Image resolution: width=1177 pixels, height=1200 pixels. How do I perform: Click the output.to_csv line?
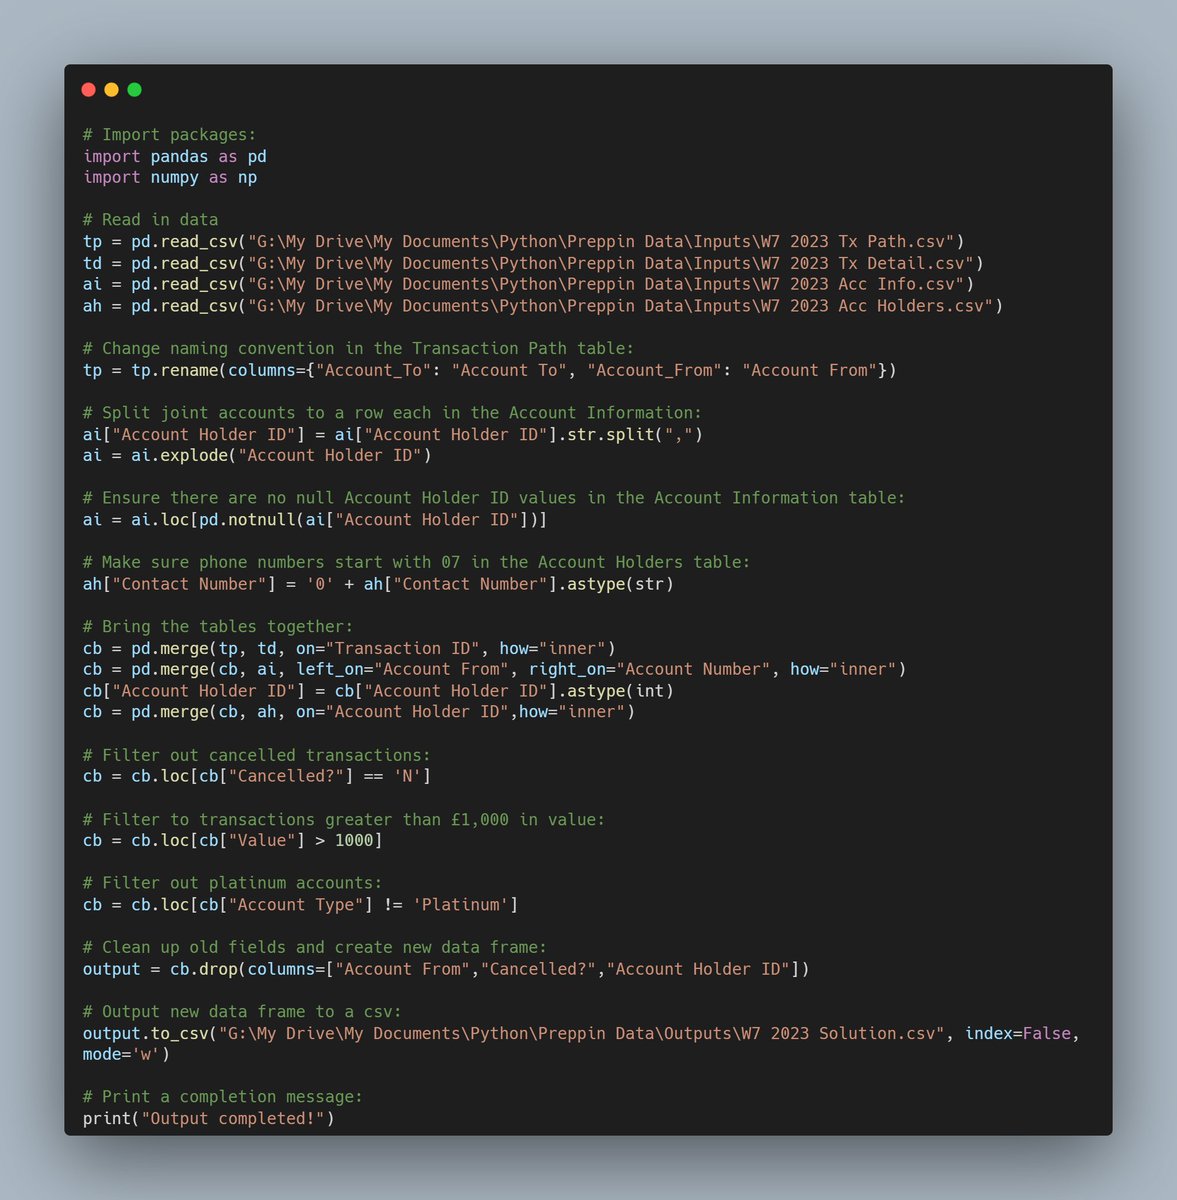click(581, 1033)
